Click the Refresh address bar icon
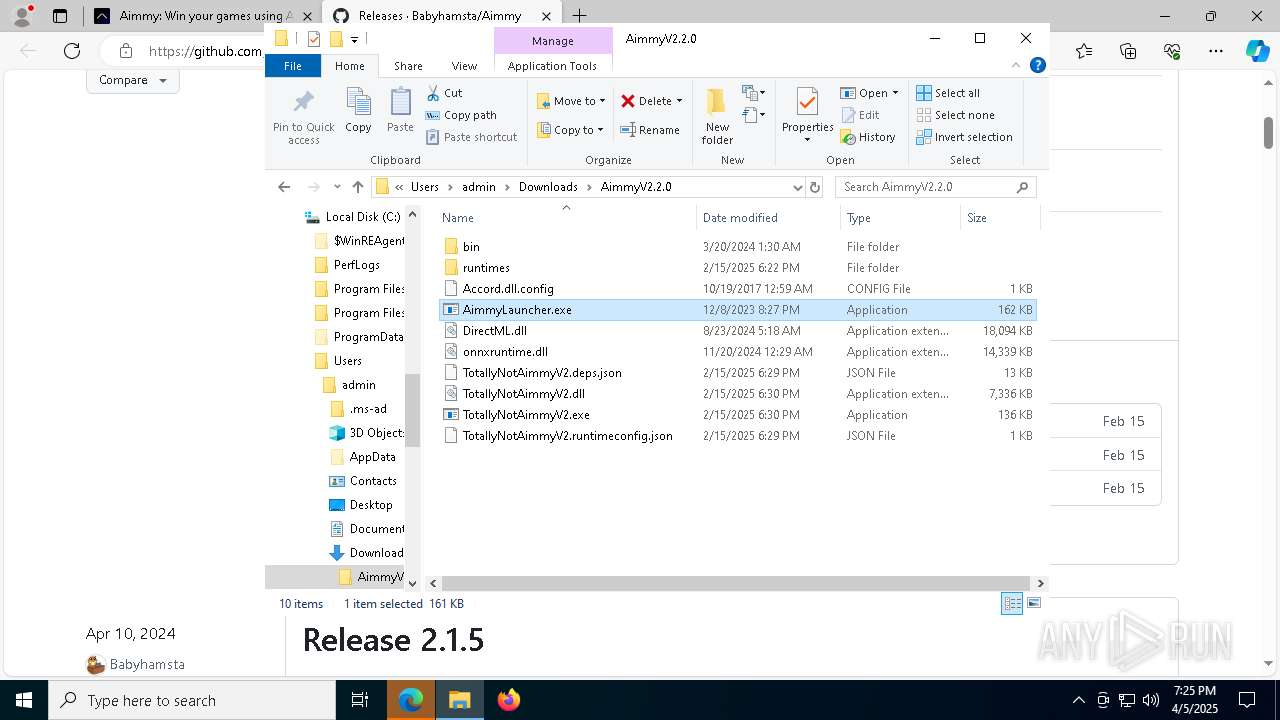The height and width of the screenshot is (720, 1280). pos(815,187)
